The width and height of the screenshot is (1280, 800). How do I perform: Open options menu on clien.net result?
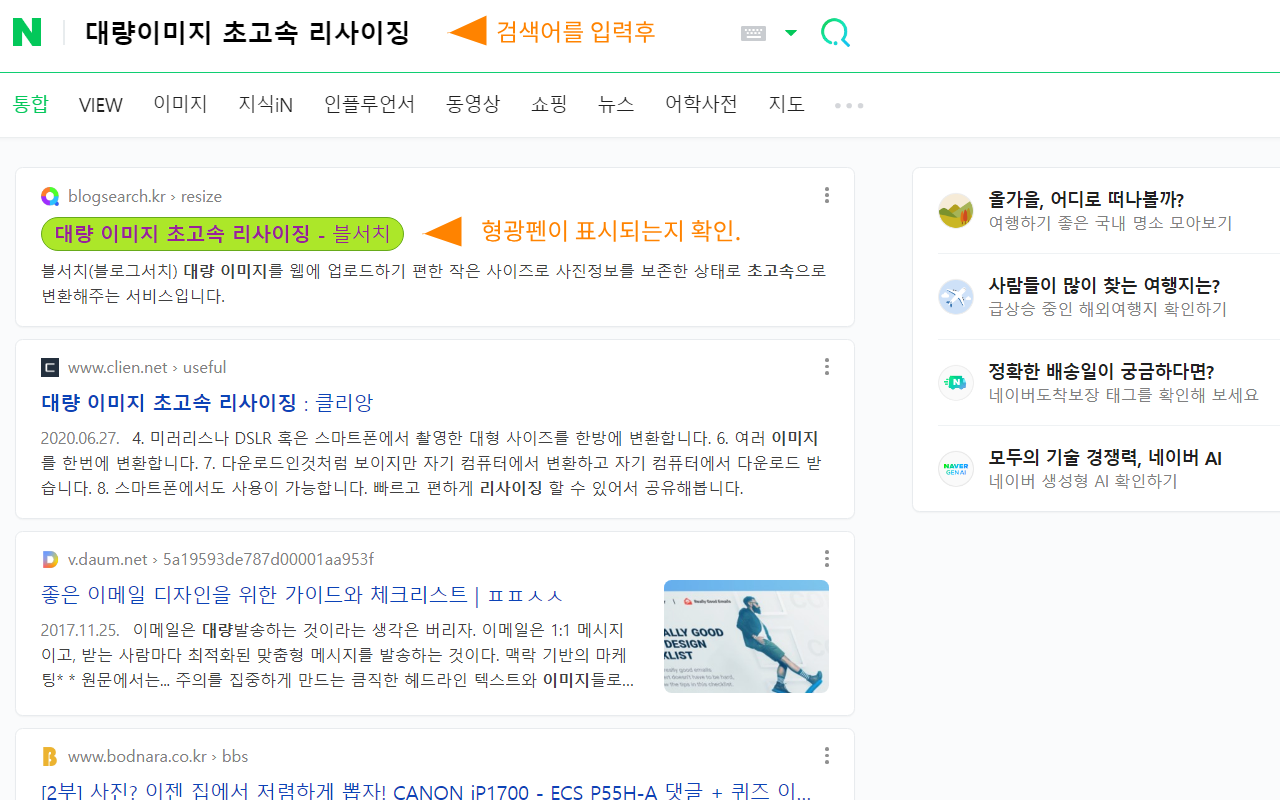(827, 367)
